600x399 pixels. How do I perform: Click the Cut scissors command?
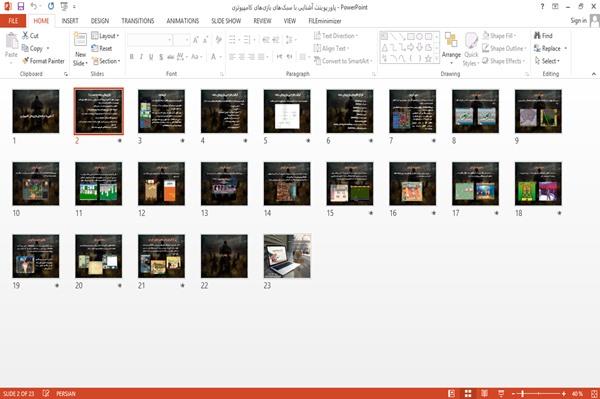(30, 36)
